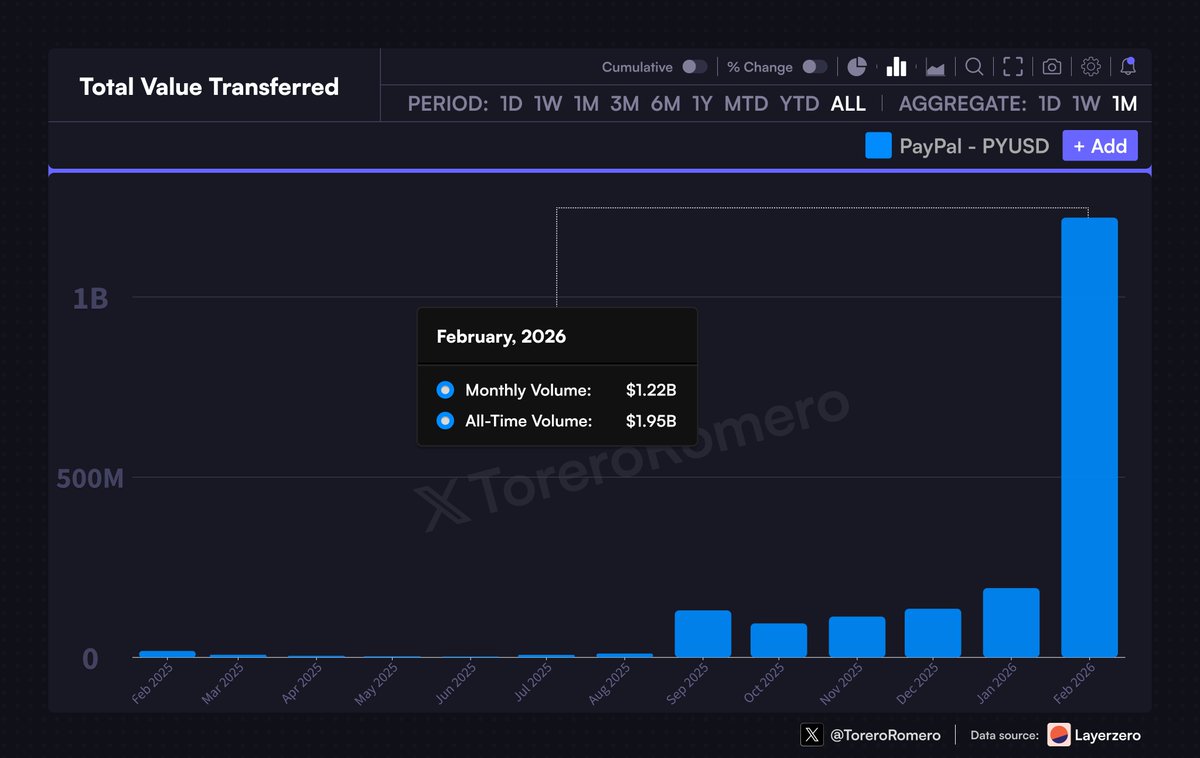Screen dimensions: 1200x758
Task: Open the magnifier search icon
Action: point(974,67)
